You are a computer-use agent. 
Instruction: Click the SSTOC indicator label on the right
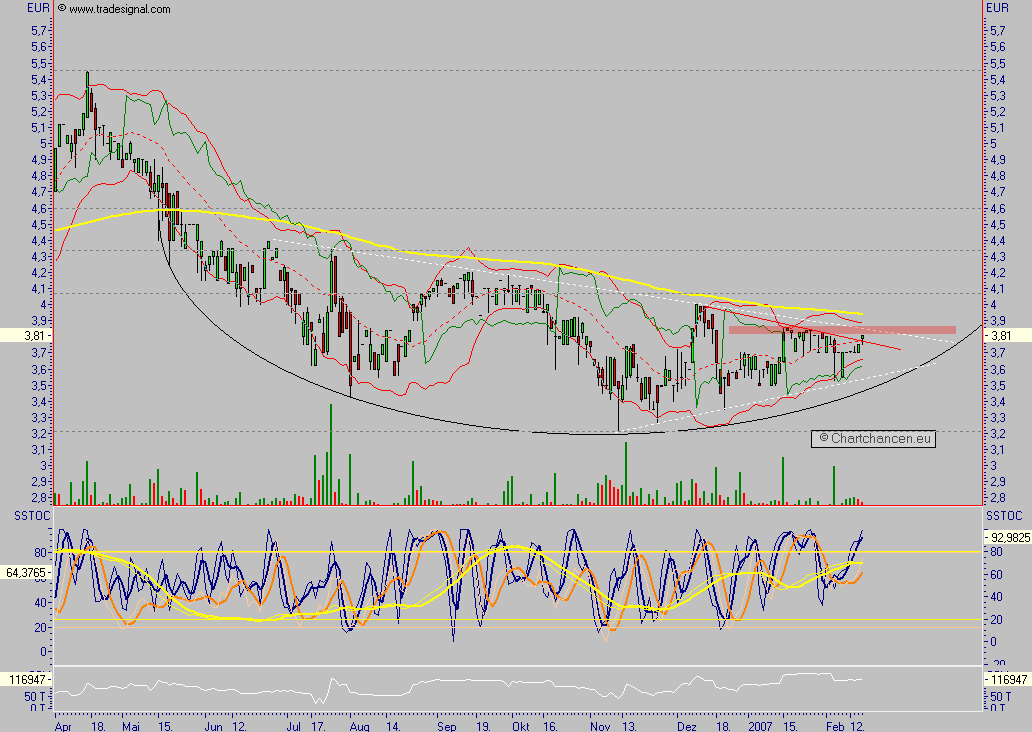[x=1004, y=516]
